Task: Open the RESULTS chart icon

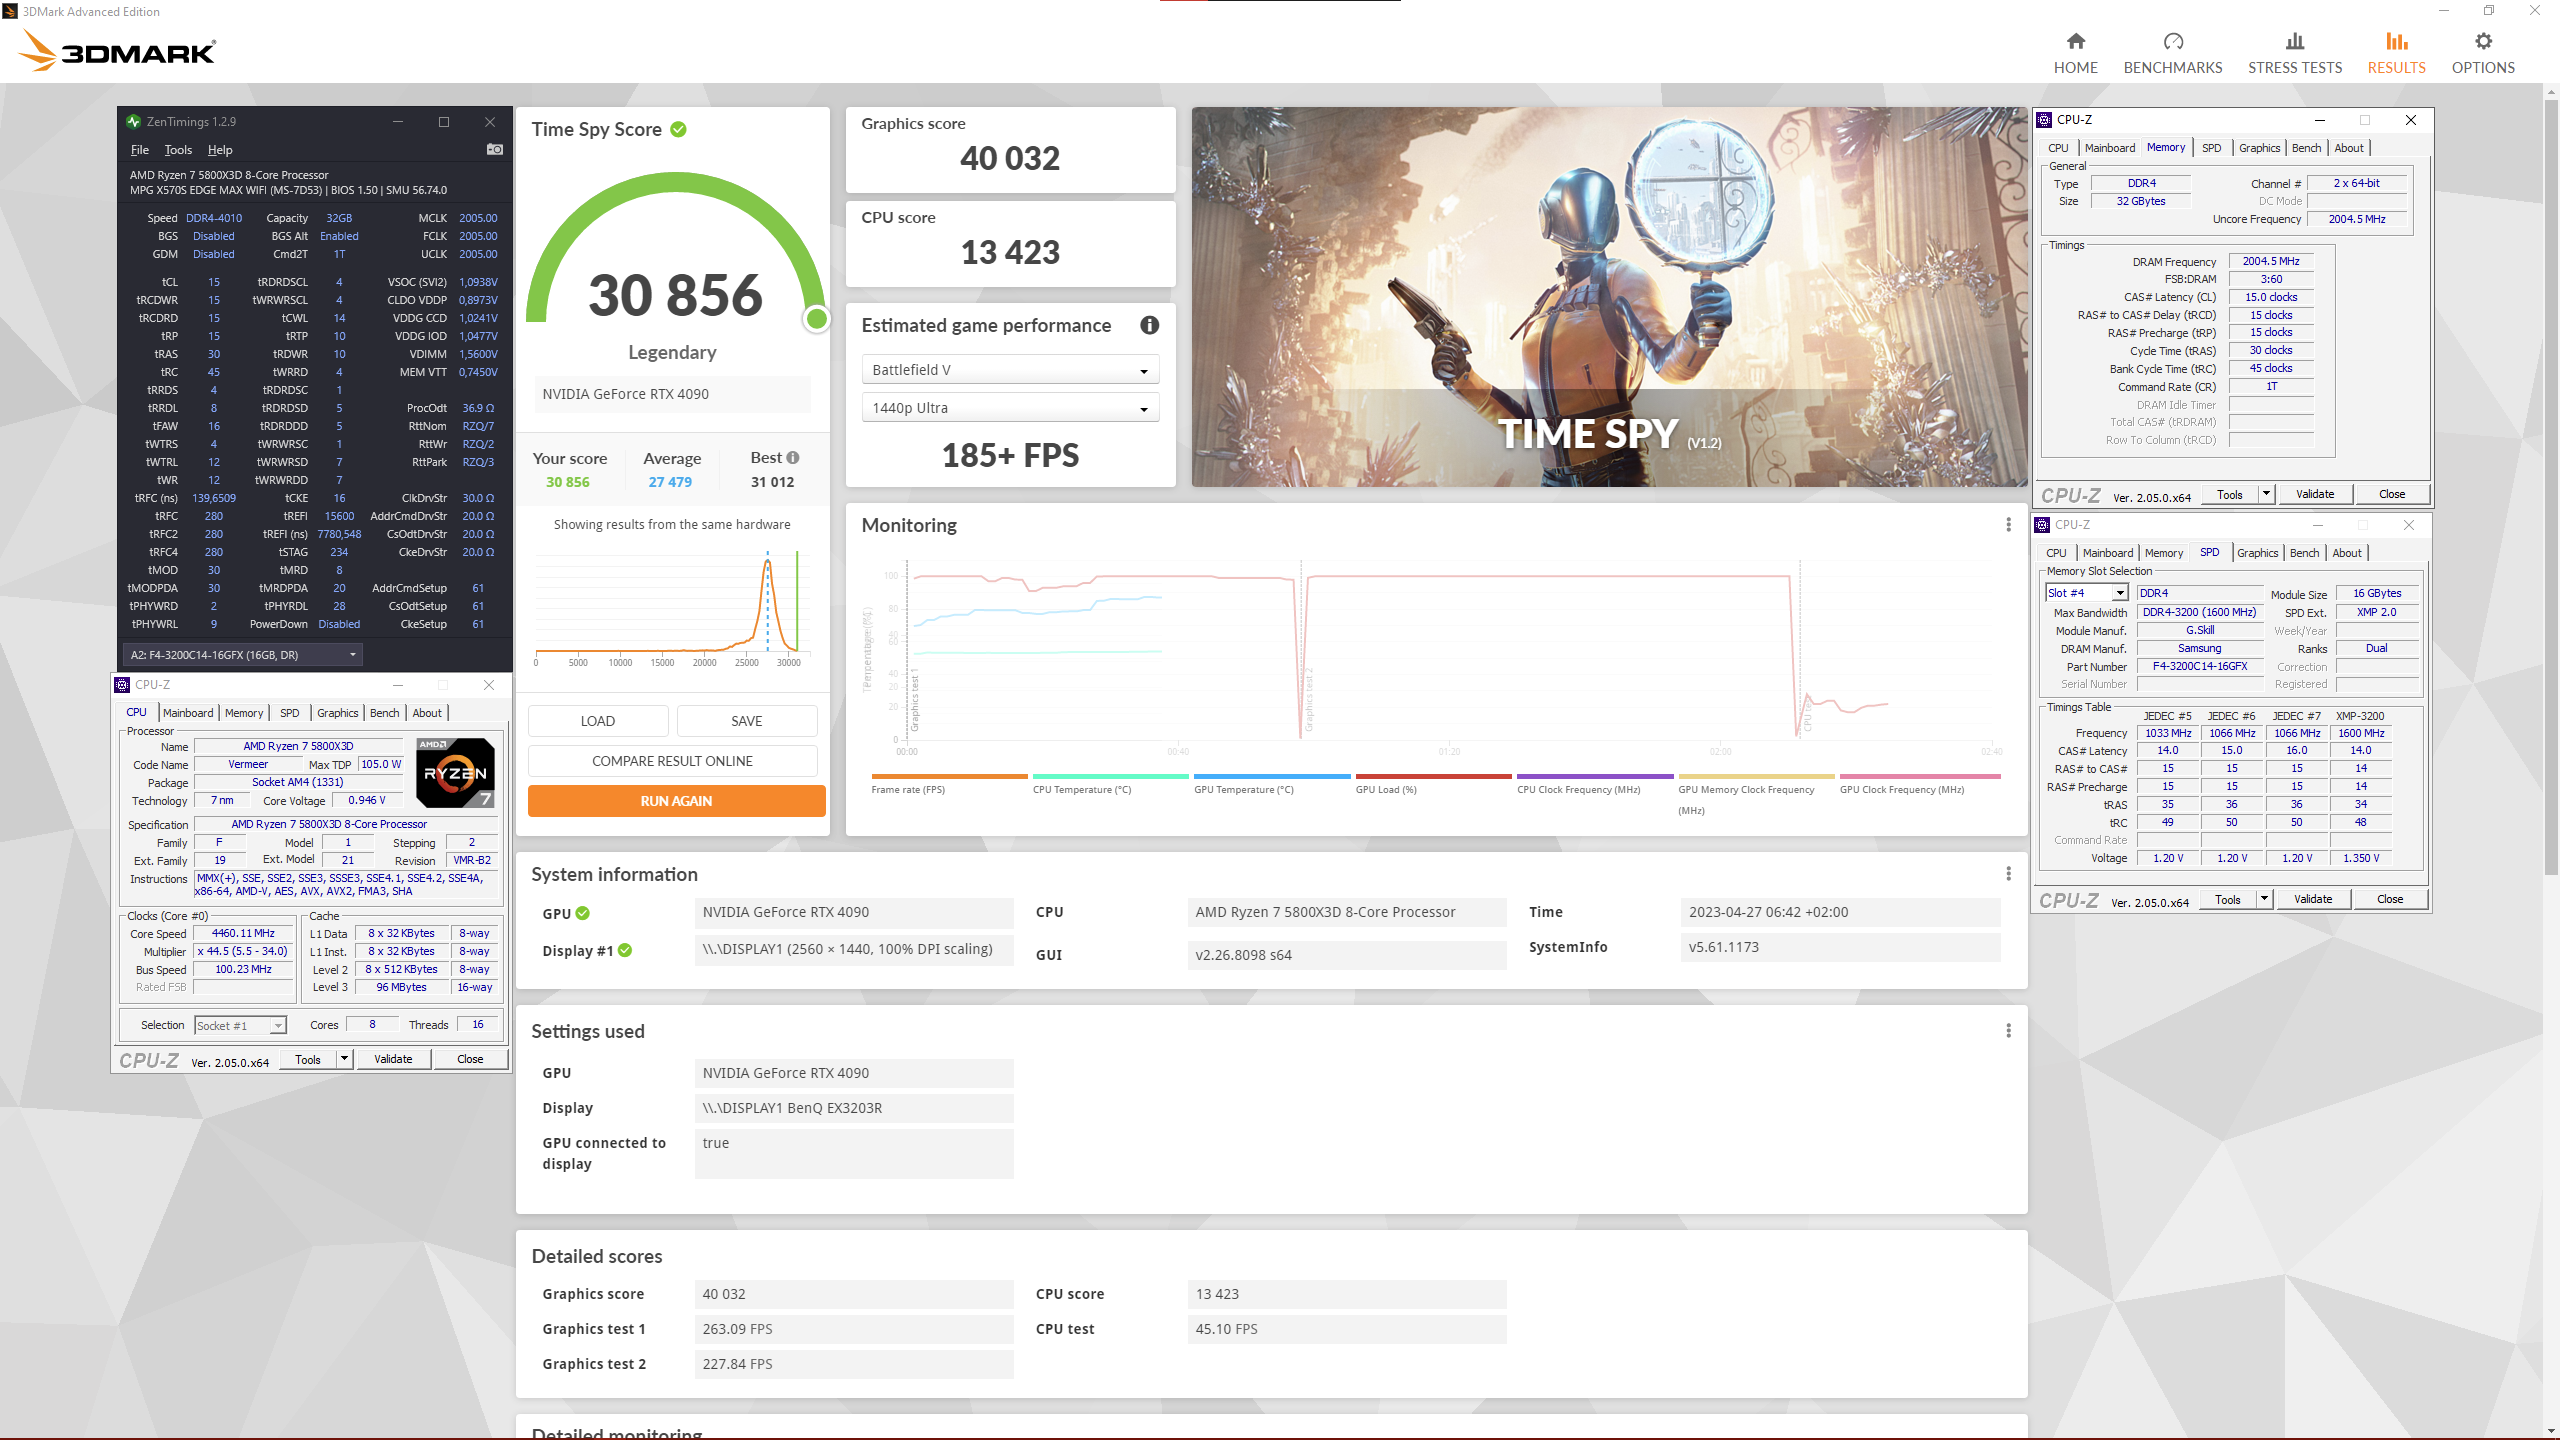Action: (x=2396, y=41)
